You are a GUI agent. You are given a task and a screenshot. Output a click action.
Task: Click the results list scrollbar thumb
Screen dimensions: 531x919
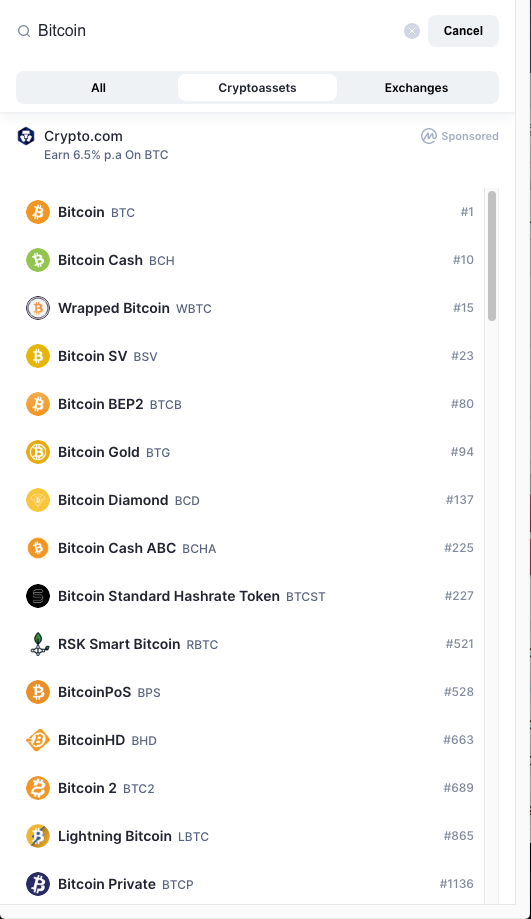point(492,256)
